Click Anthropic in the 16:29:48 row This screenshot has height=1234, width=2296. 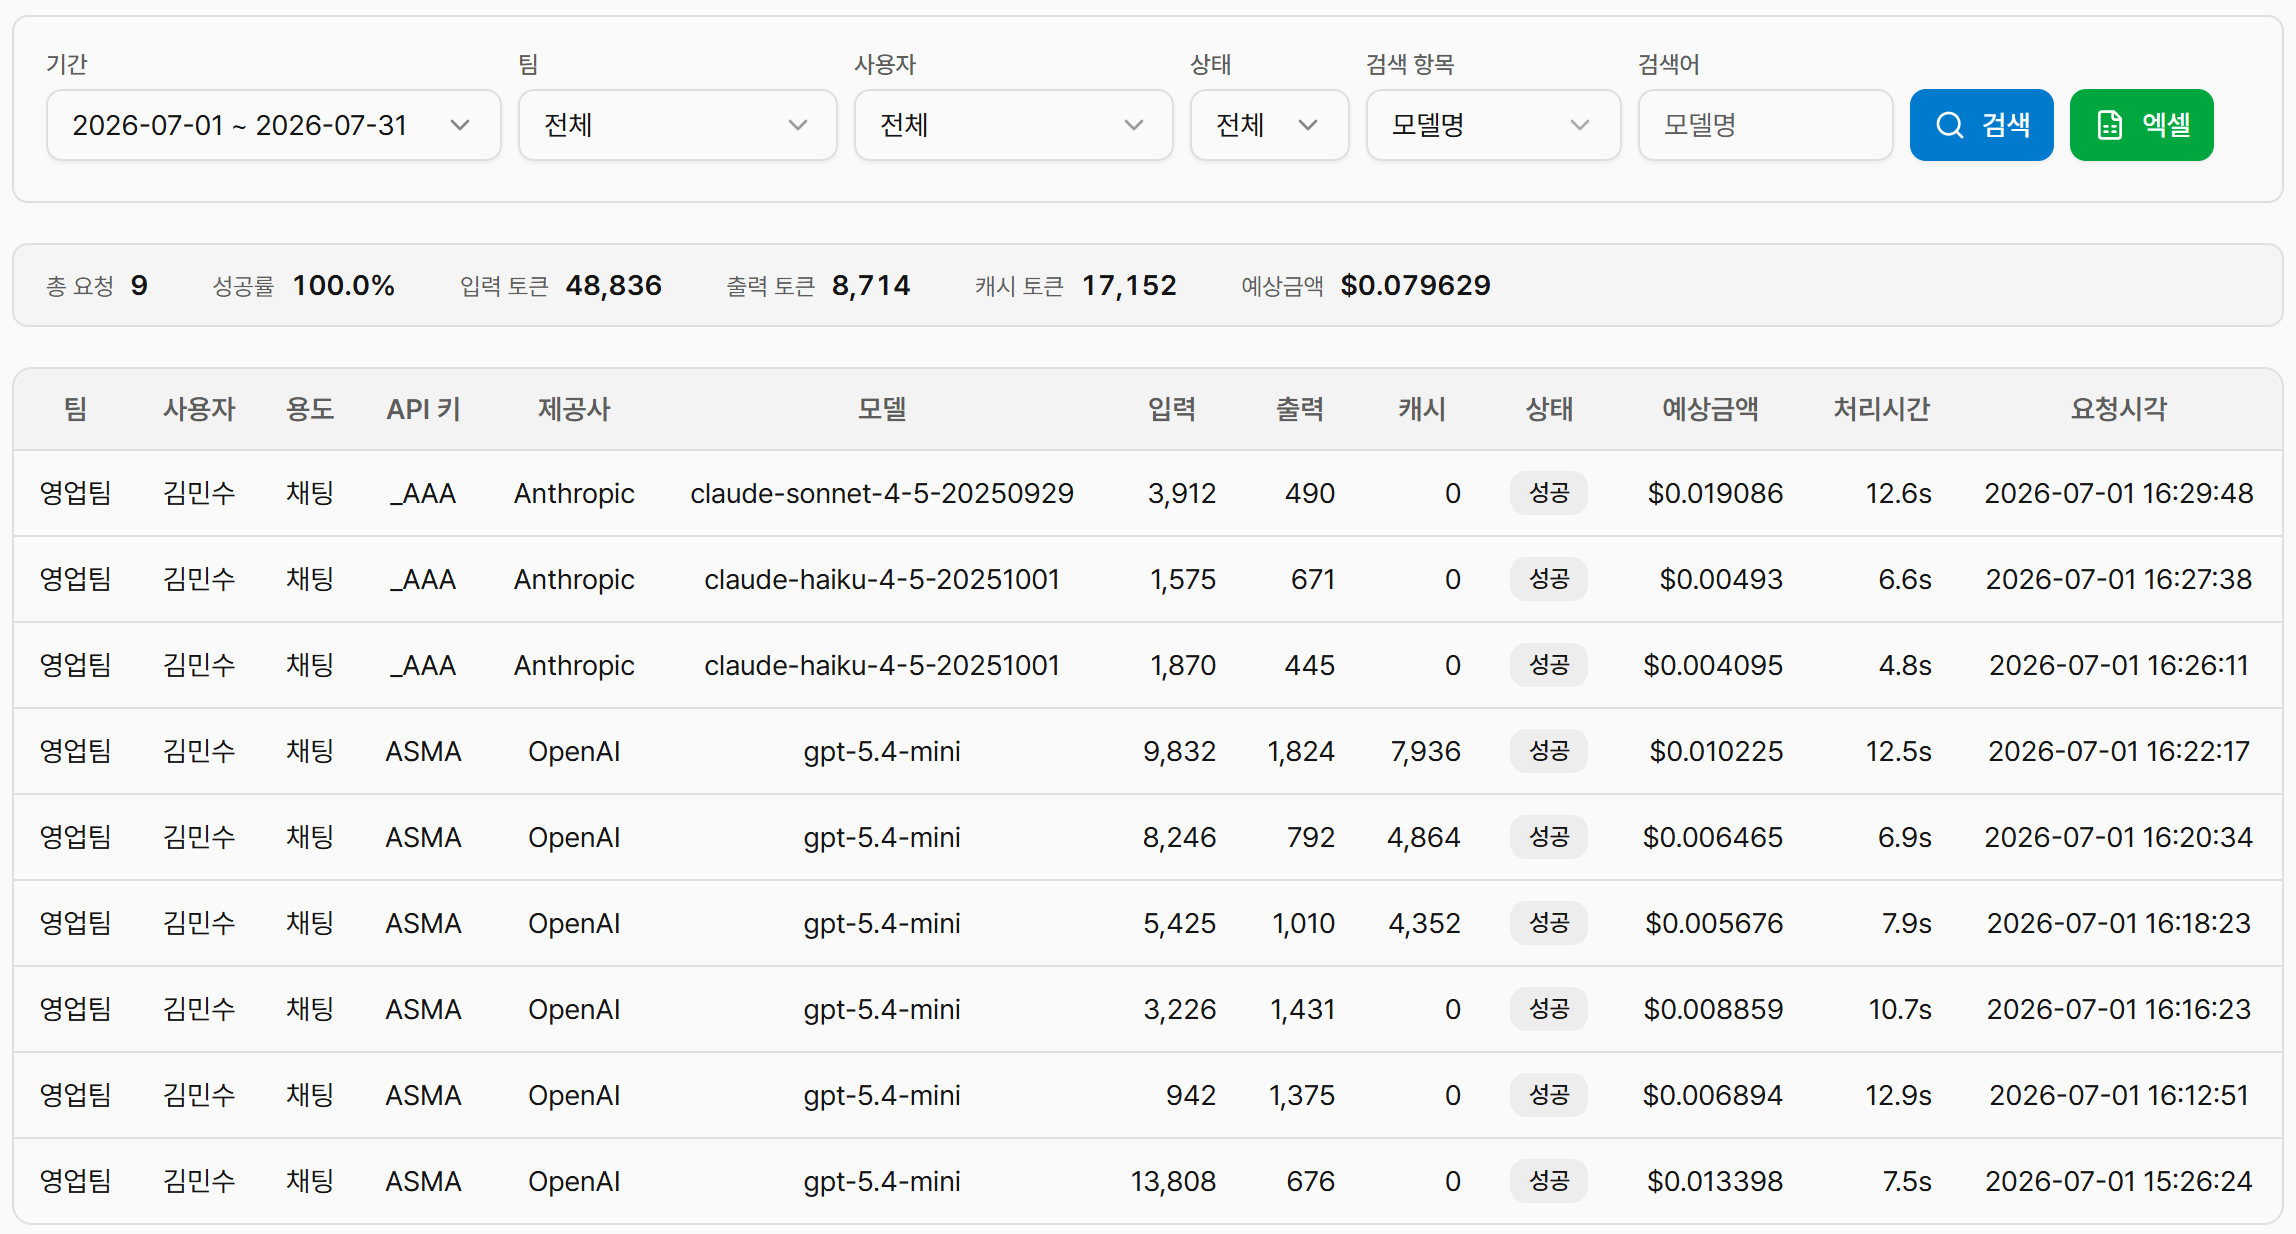click(x=574, y=493)
